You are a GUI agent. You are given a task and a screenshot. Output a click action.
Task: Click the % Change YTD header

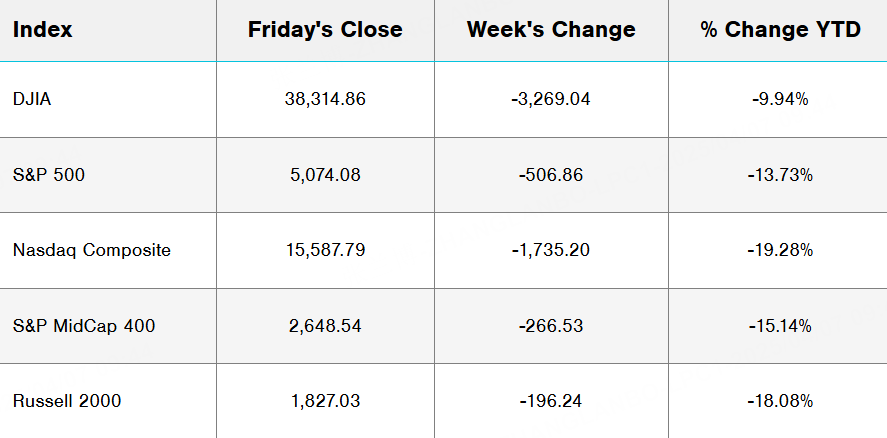tap(780, 30)
